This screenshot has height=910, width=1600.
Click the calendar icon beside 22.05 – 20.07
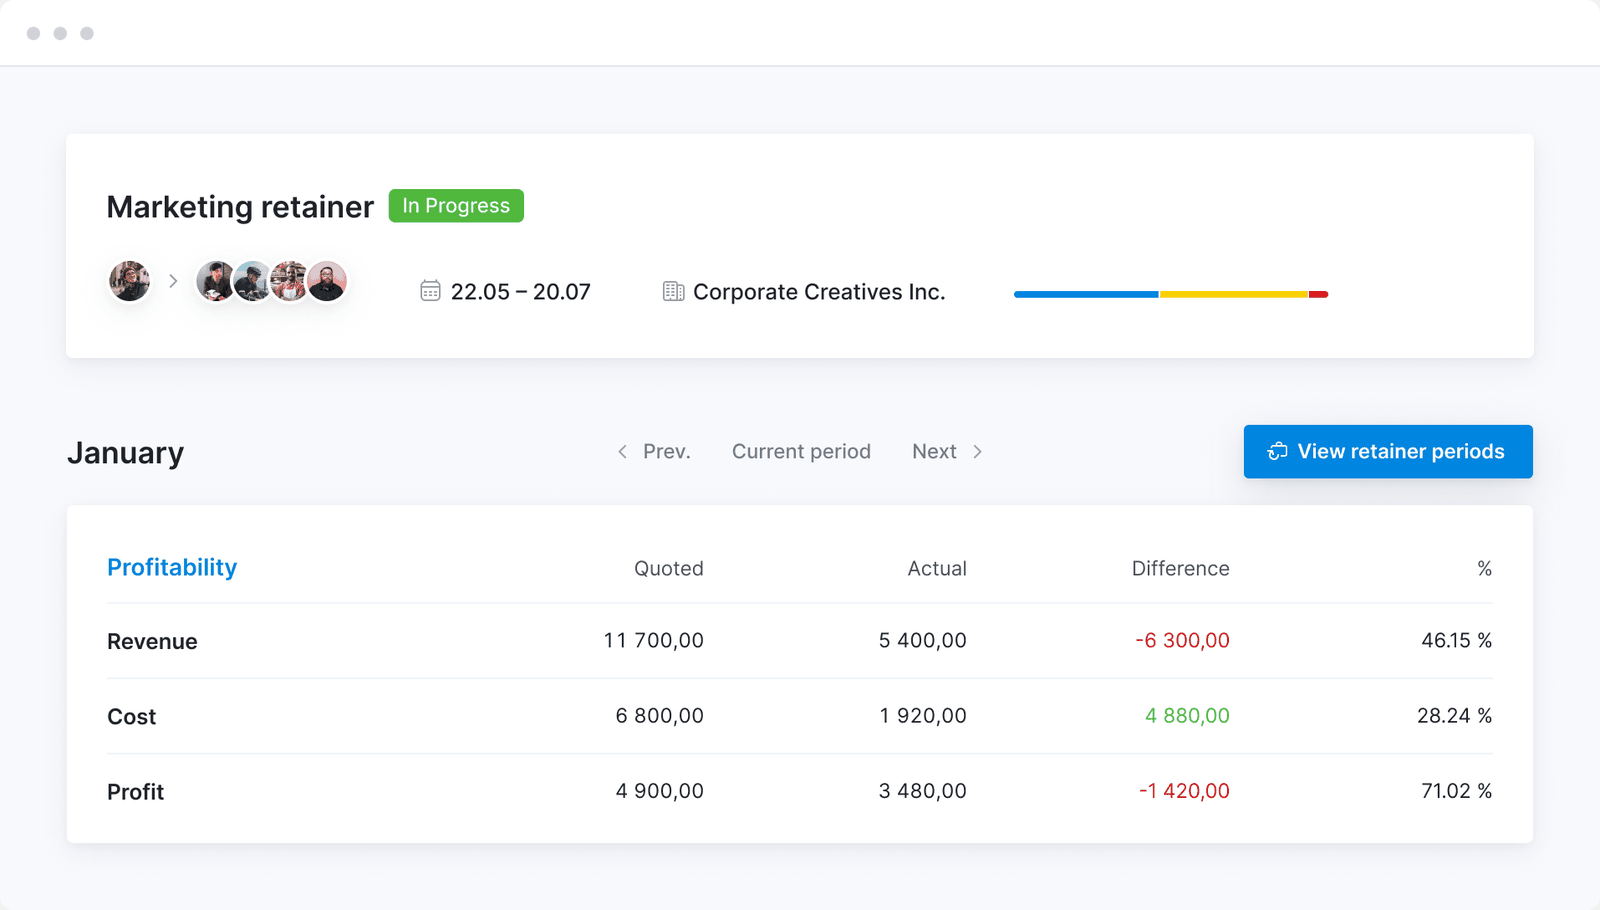[x=430, y=291]
